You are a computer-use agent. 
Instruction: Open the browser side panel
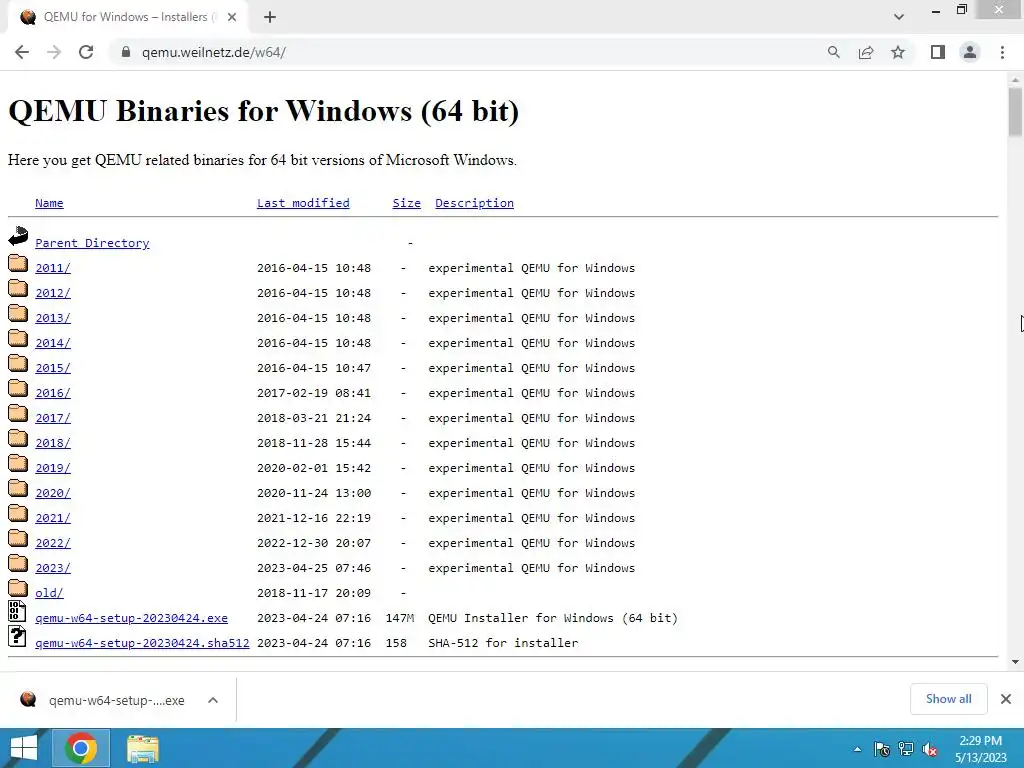click(x=938, y=52)
